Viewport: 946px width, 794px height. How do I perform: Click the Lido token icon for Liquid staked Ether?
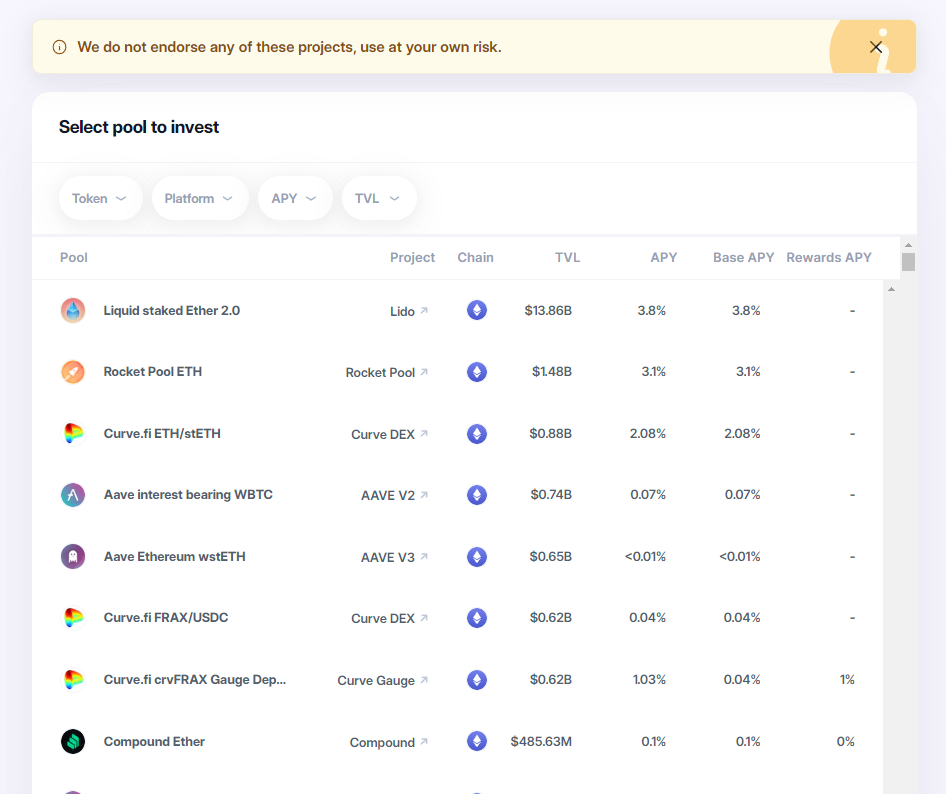73,311
